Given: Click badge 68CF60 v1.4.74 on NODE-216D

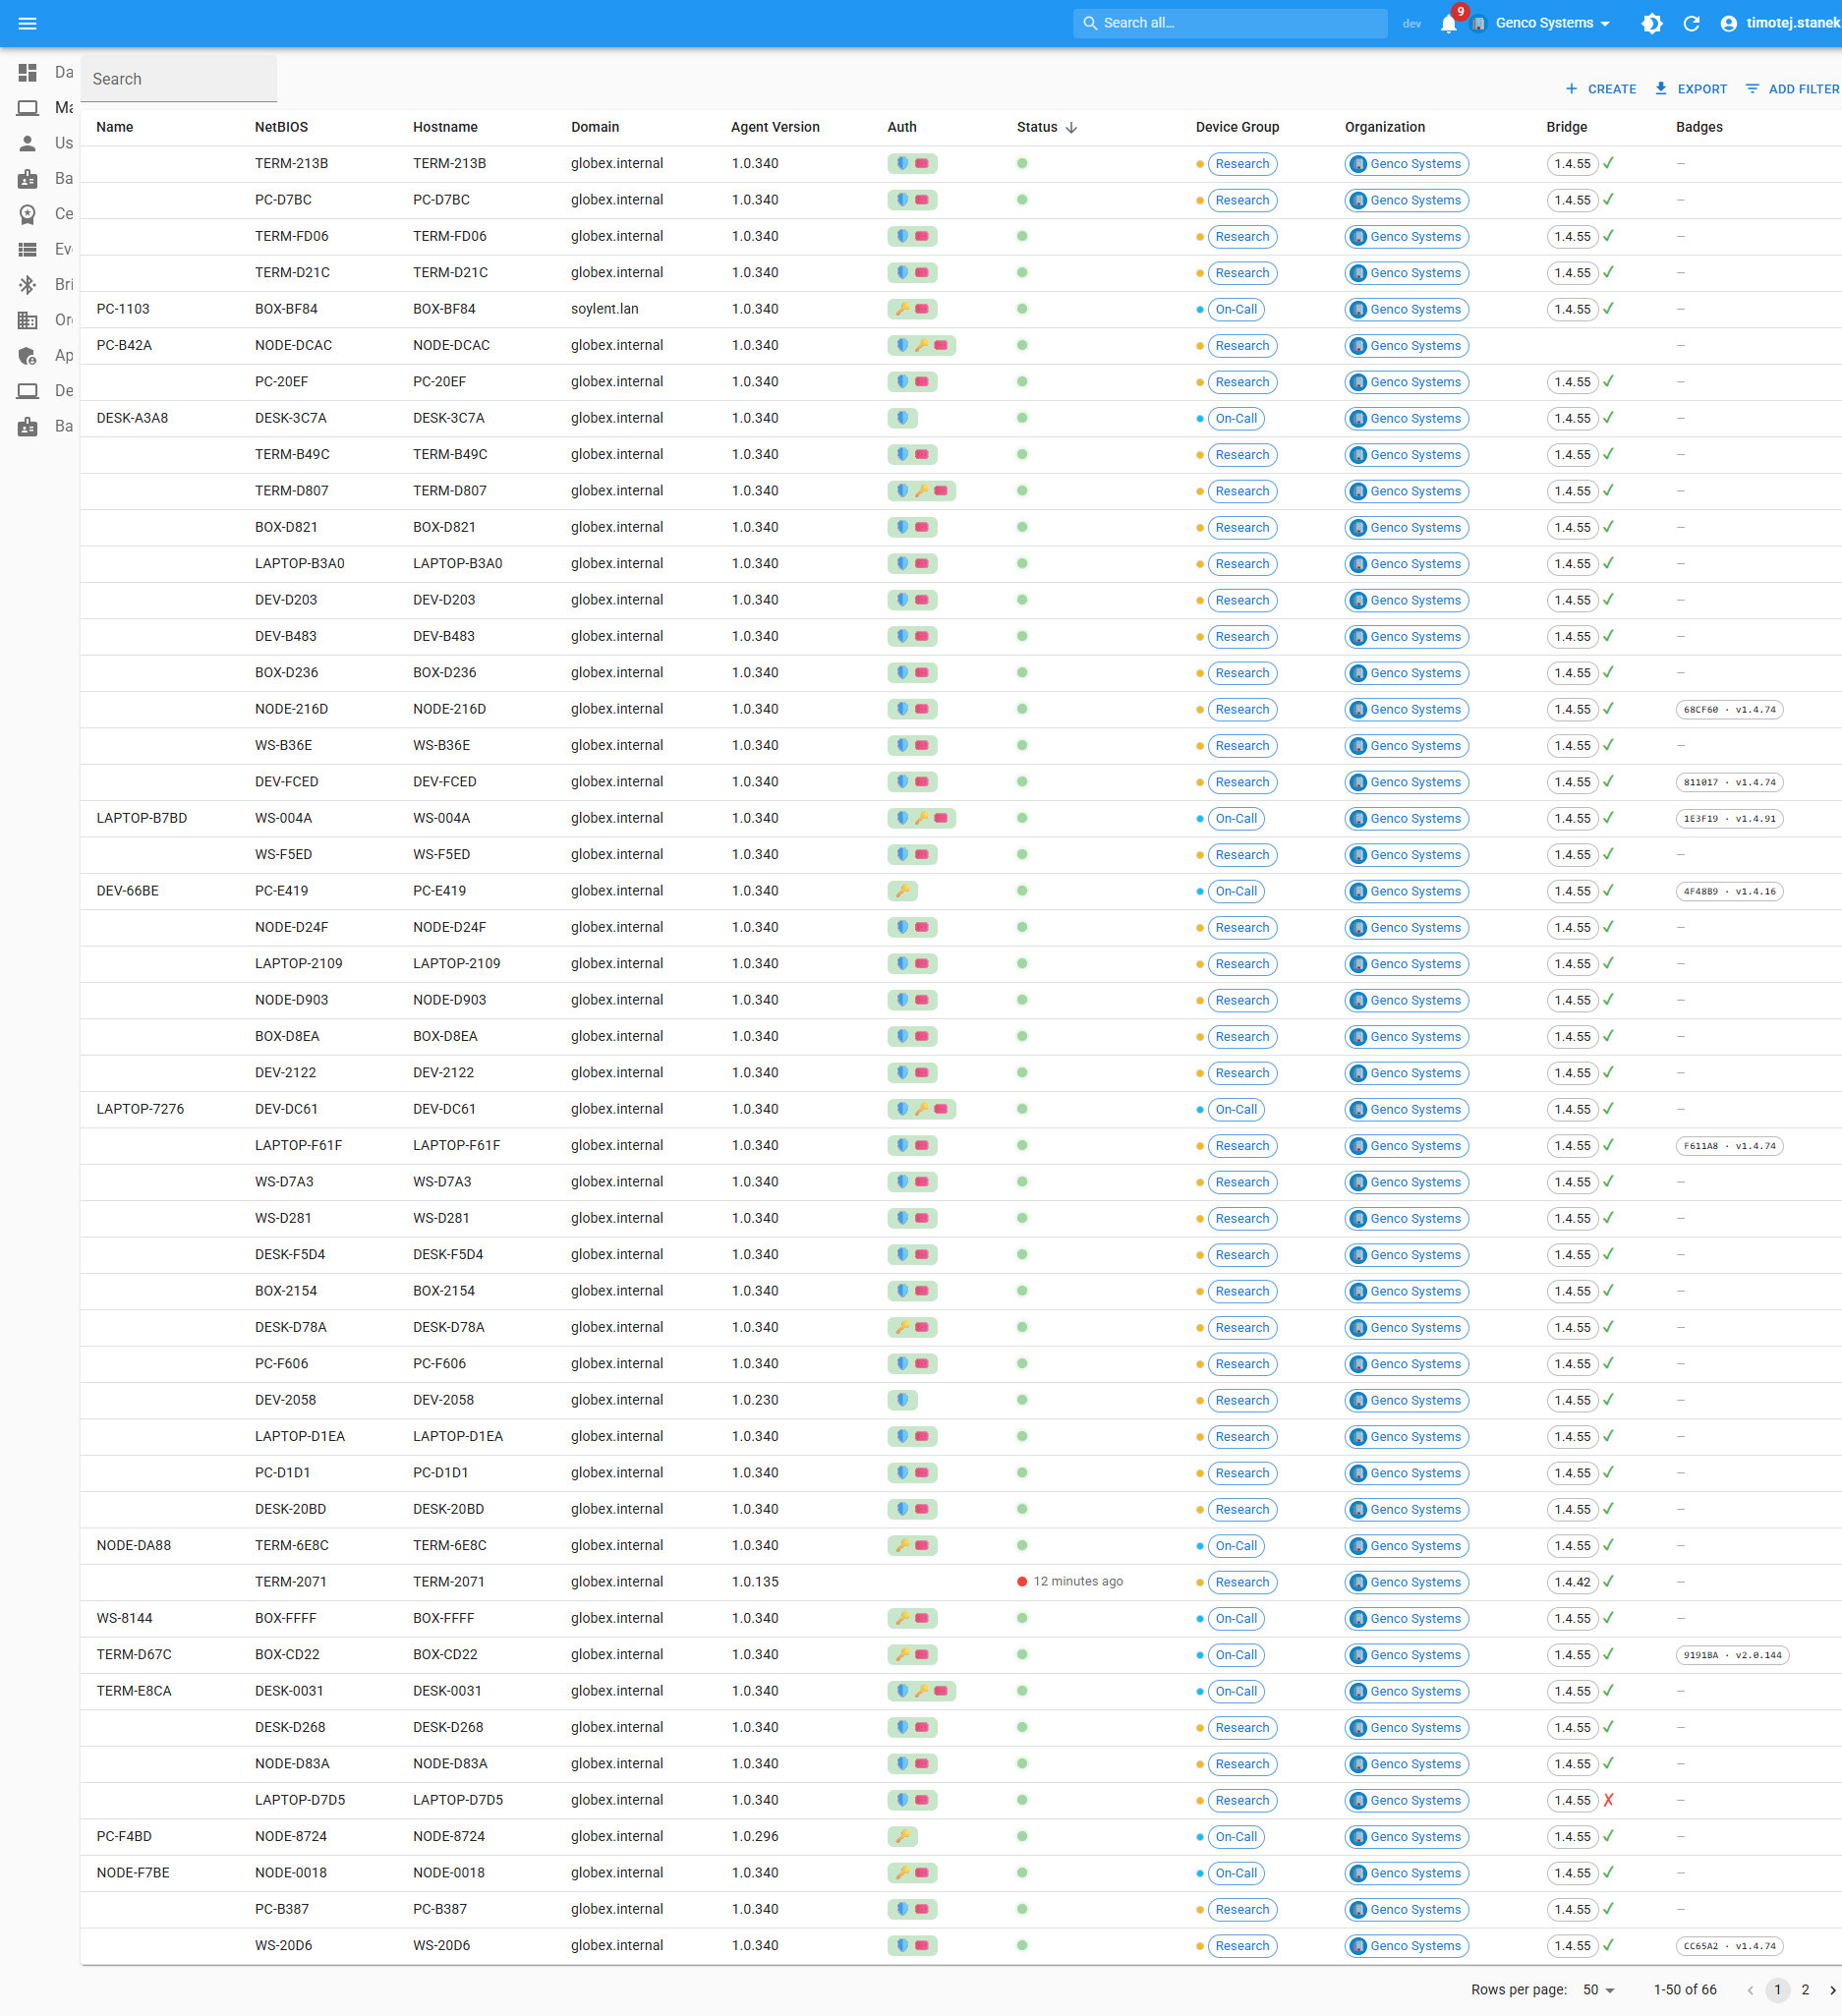Looking at the screenshot, I should (1729, 710).
